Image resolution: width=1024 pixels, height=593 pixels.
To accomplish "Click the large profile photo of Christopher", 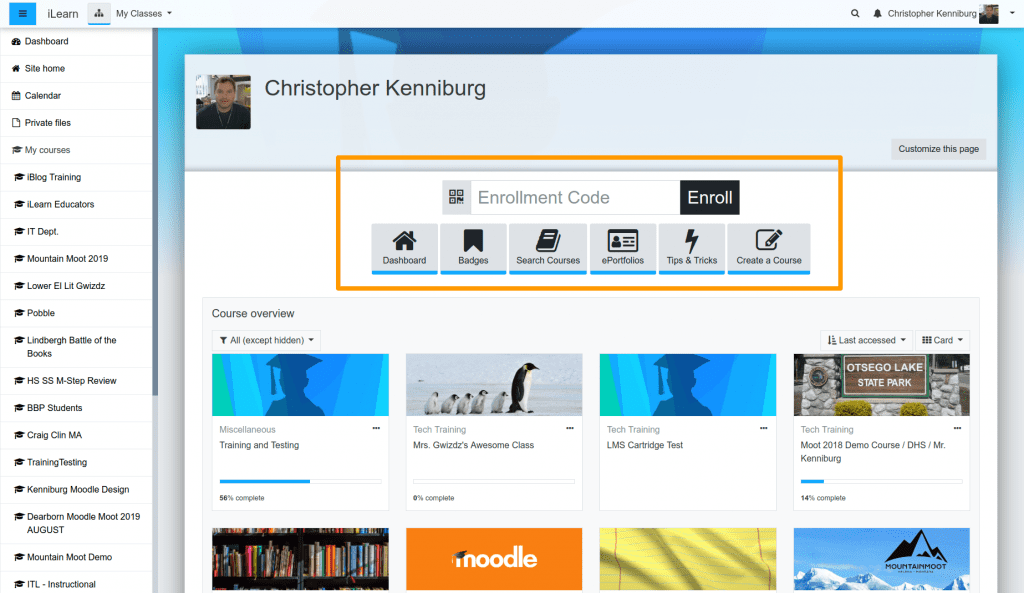I will (x=223, y=102).
